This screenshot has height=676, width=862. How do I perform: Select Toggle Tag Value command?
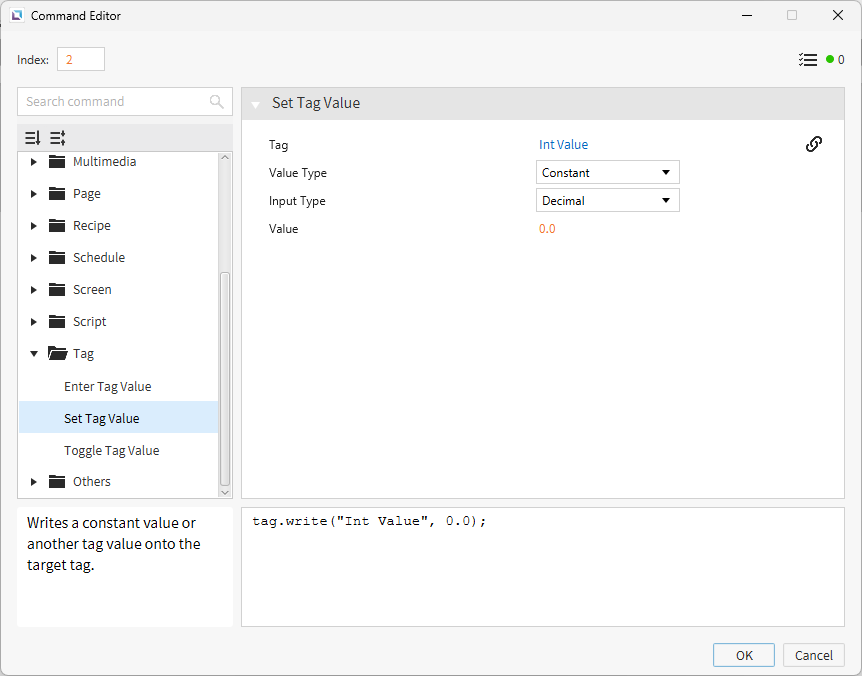click(x=112, y=450)
